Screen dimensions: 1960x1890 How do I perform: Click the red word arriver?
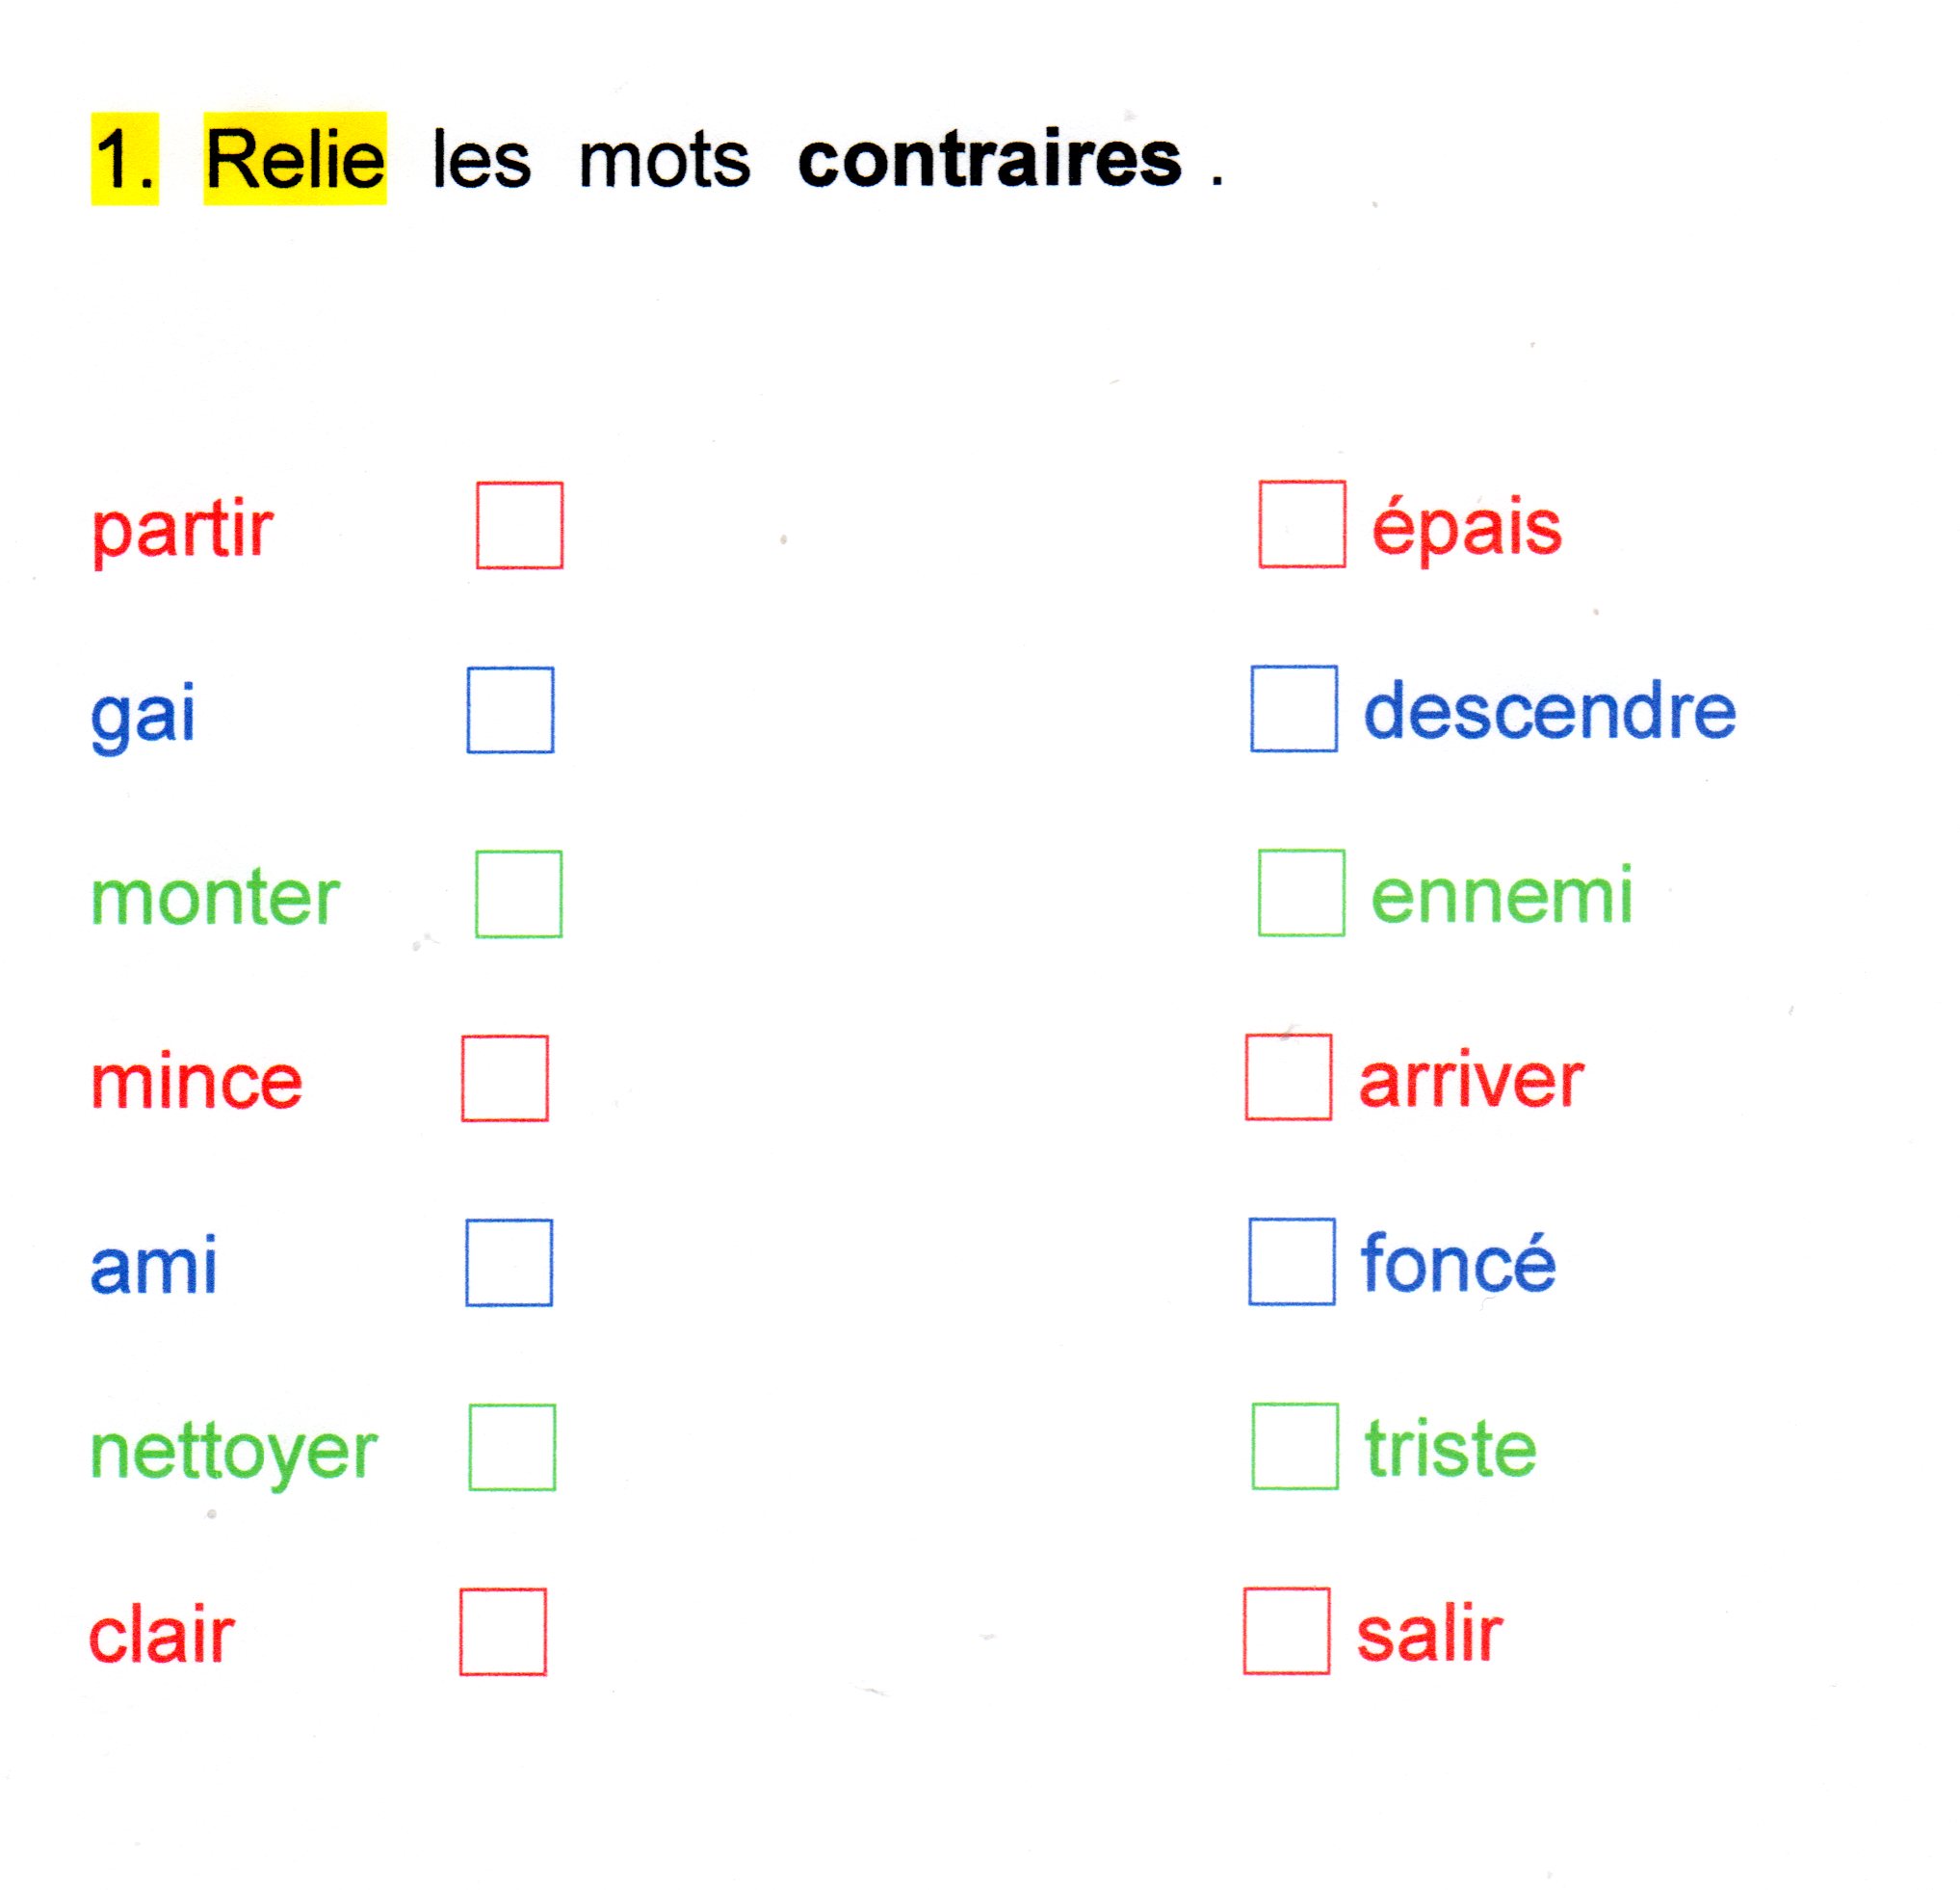(1470, 1080)
